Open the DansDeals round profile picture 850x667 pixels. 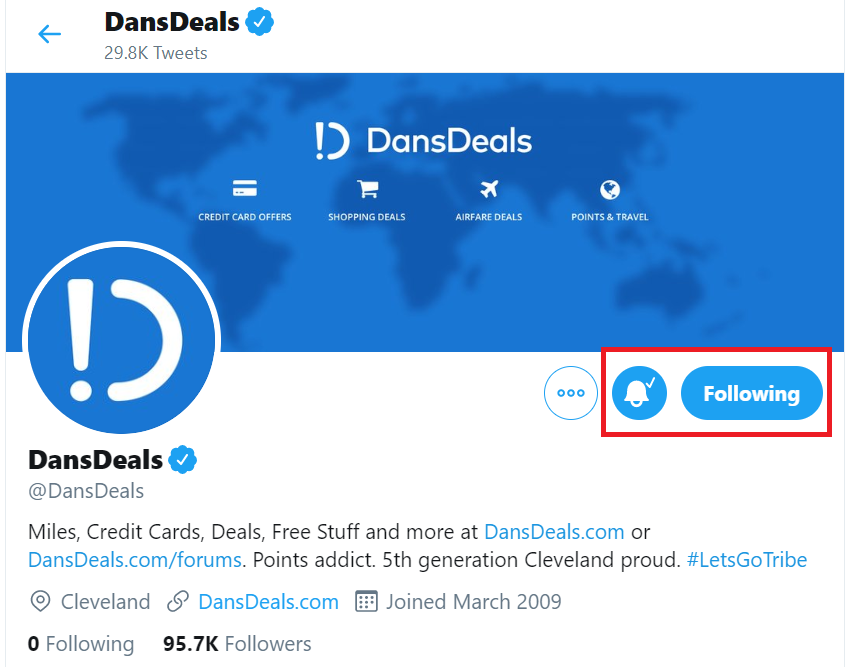121,340
